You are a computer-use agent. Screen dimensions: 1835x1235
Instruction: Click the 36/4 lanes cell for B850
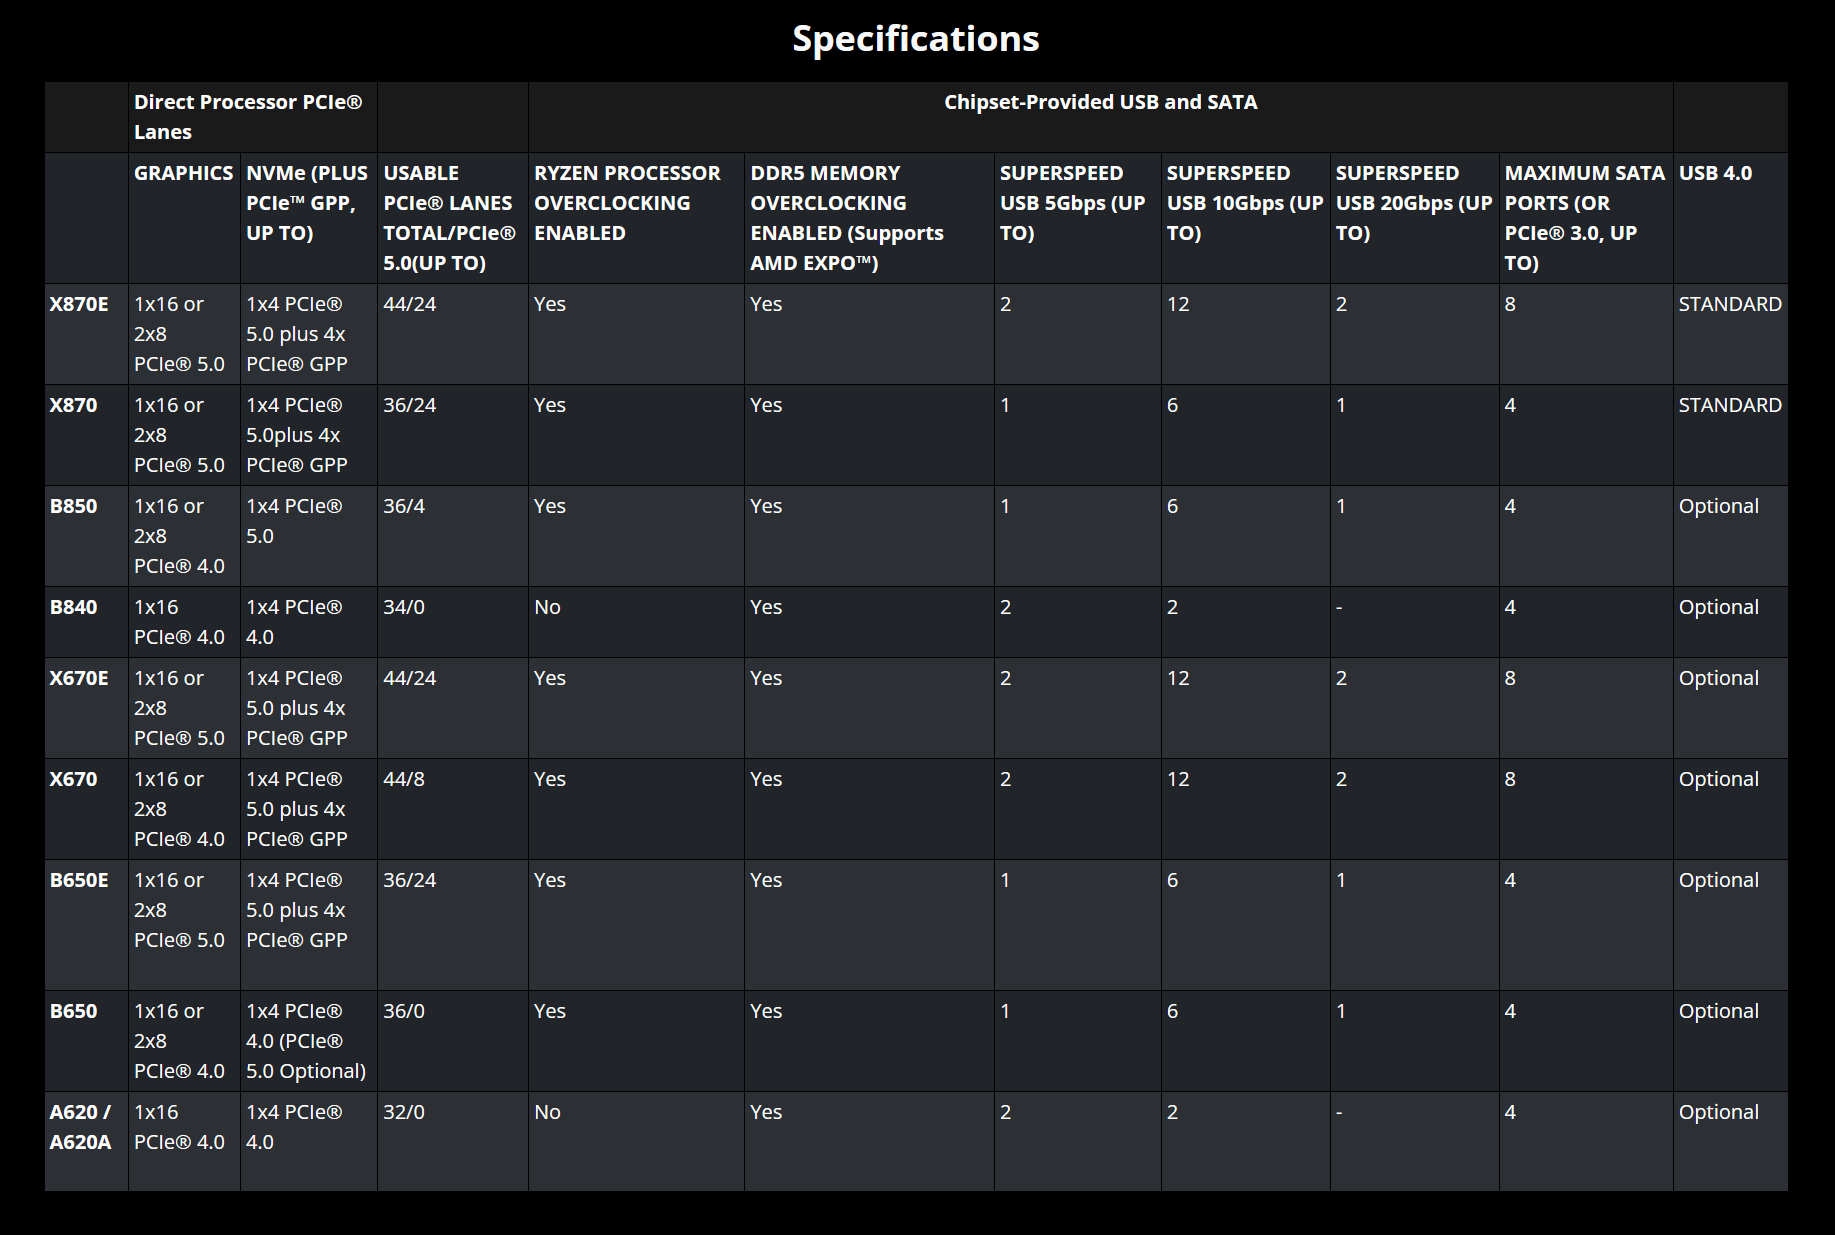(x=453, y=536)
